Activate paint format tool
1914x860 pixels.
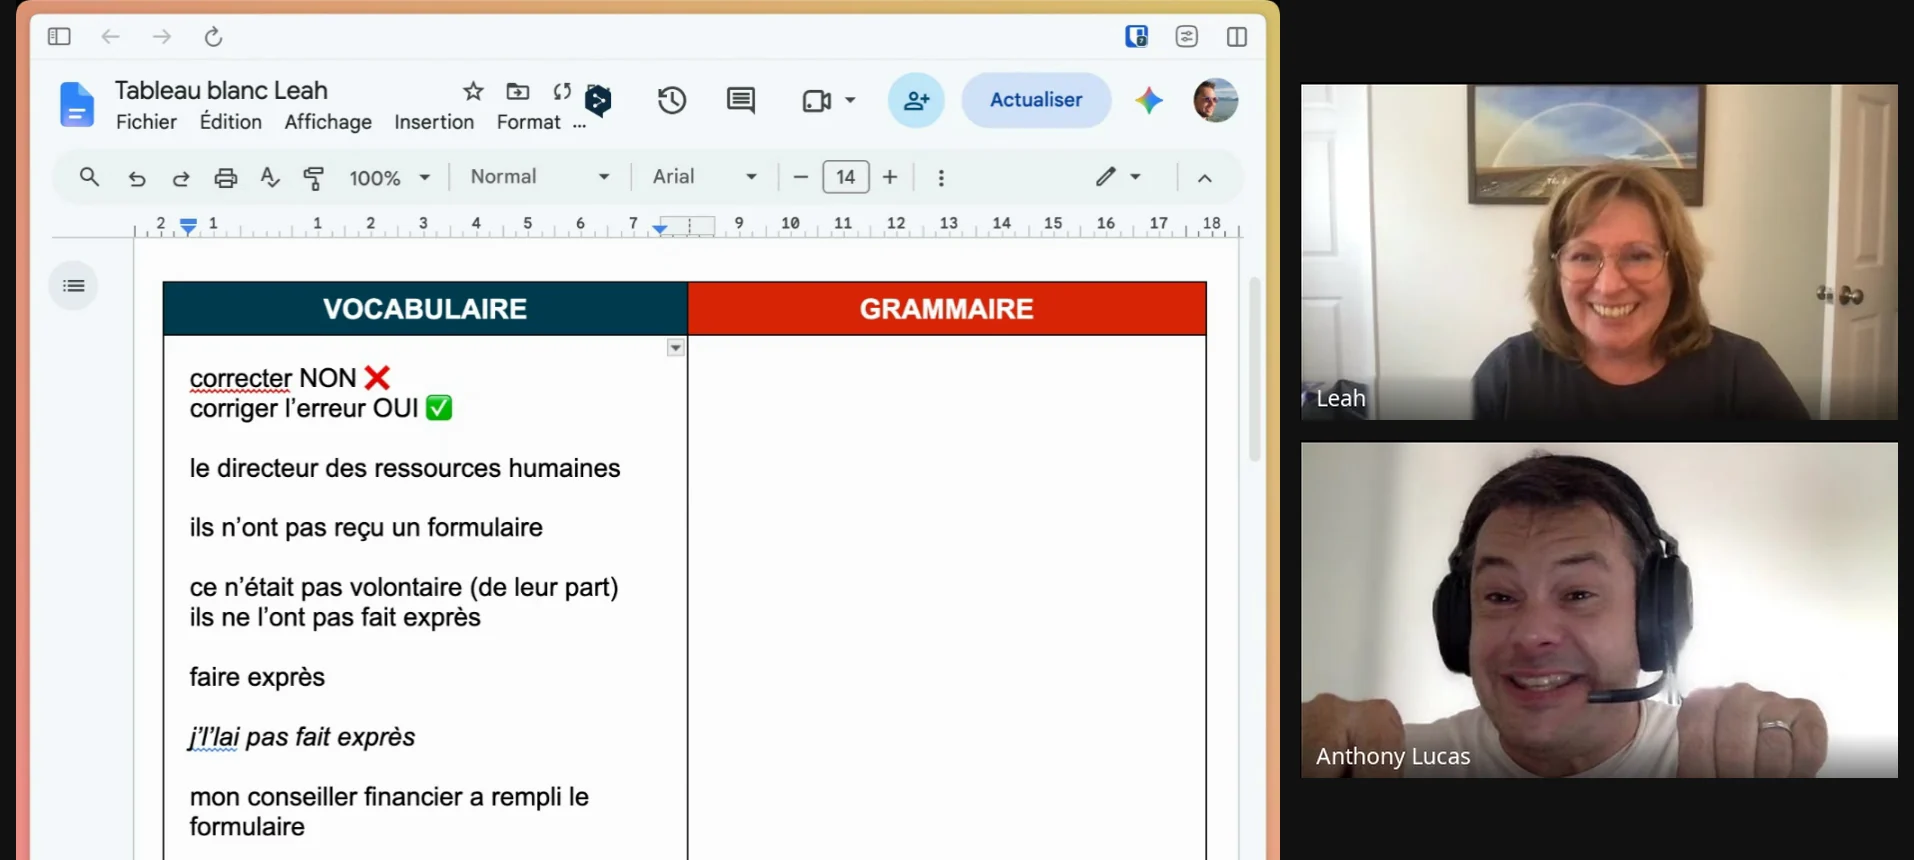tap(314, 178)
